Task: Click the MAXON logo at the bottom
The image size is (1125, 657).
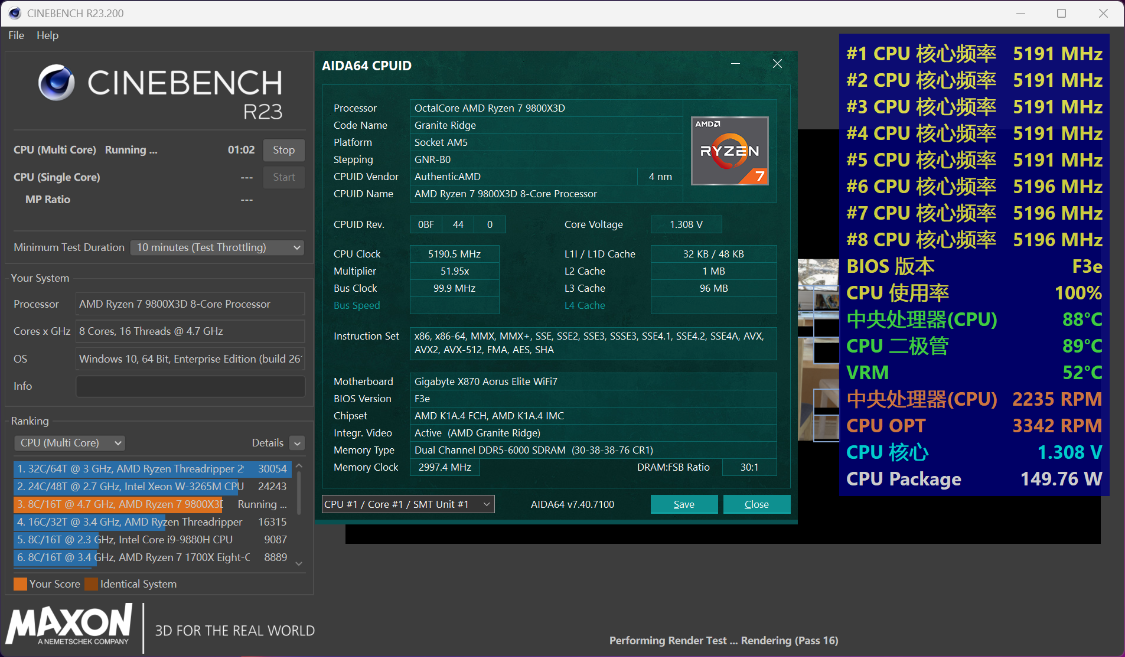Action: (x=70, y=625)
